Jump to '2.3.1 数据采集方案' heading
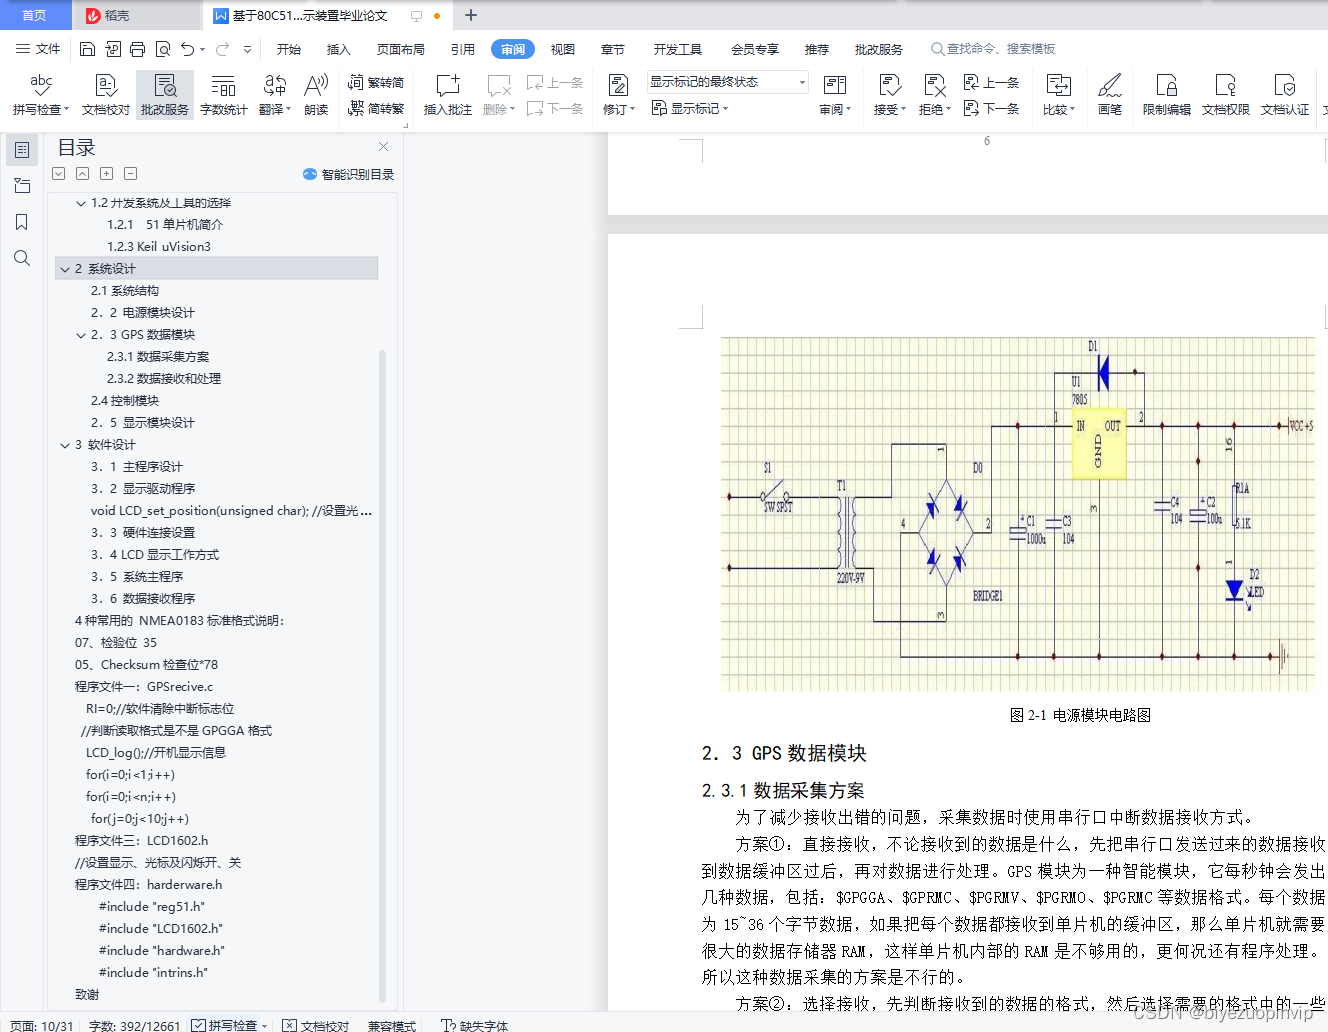 click(158, 357)
